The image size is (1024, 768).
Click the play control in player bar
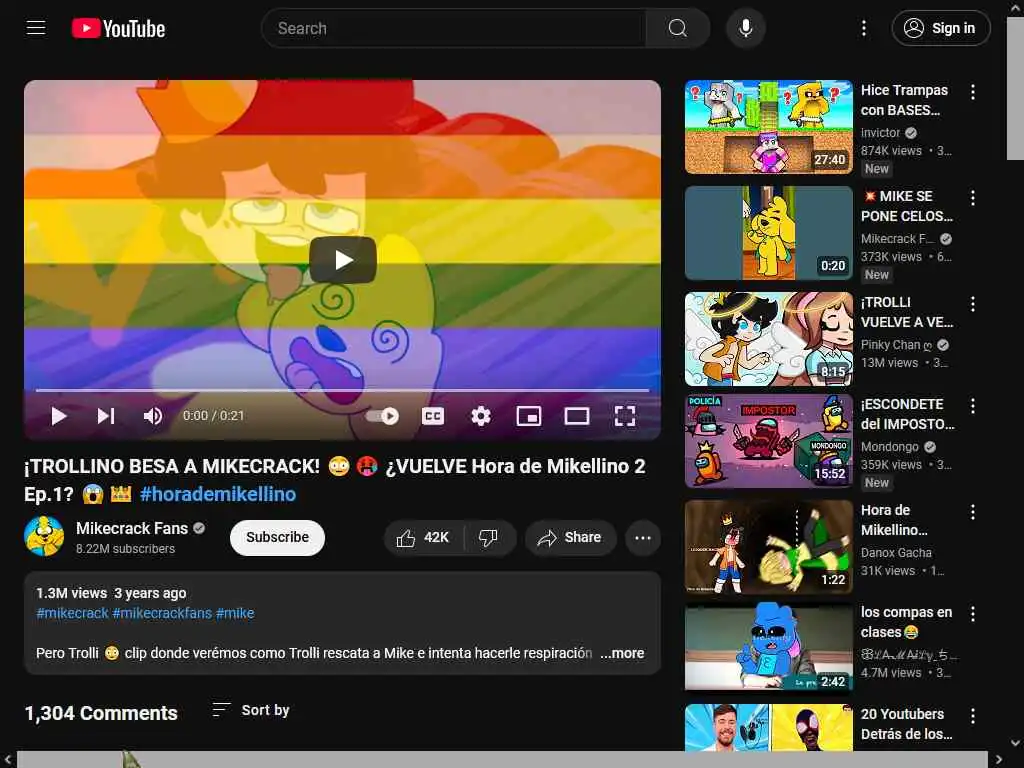pyautogui.click(x=59, y=416)
